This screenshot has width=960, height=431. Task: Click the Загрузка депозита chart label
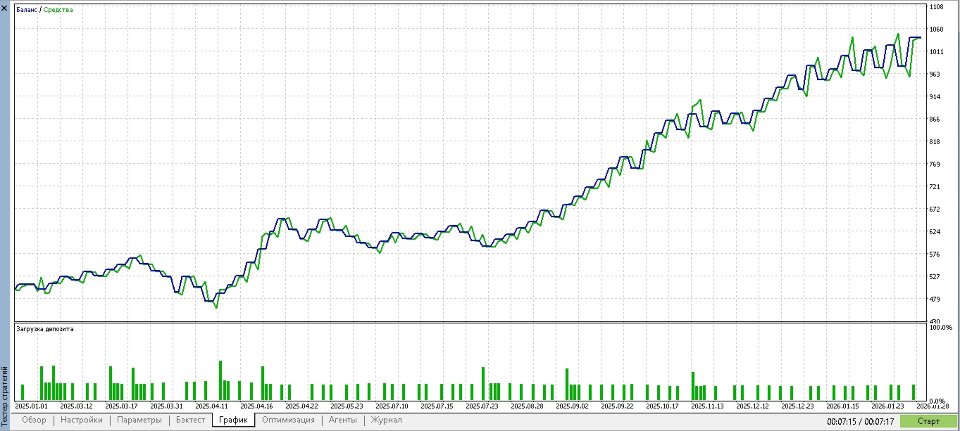click(45, 329)
